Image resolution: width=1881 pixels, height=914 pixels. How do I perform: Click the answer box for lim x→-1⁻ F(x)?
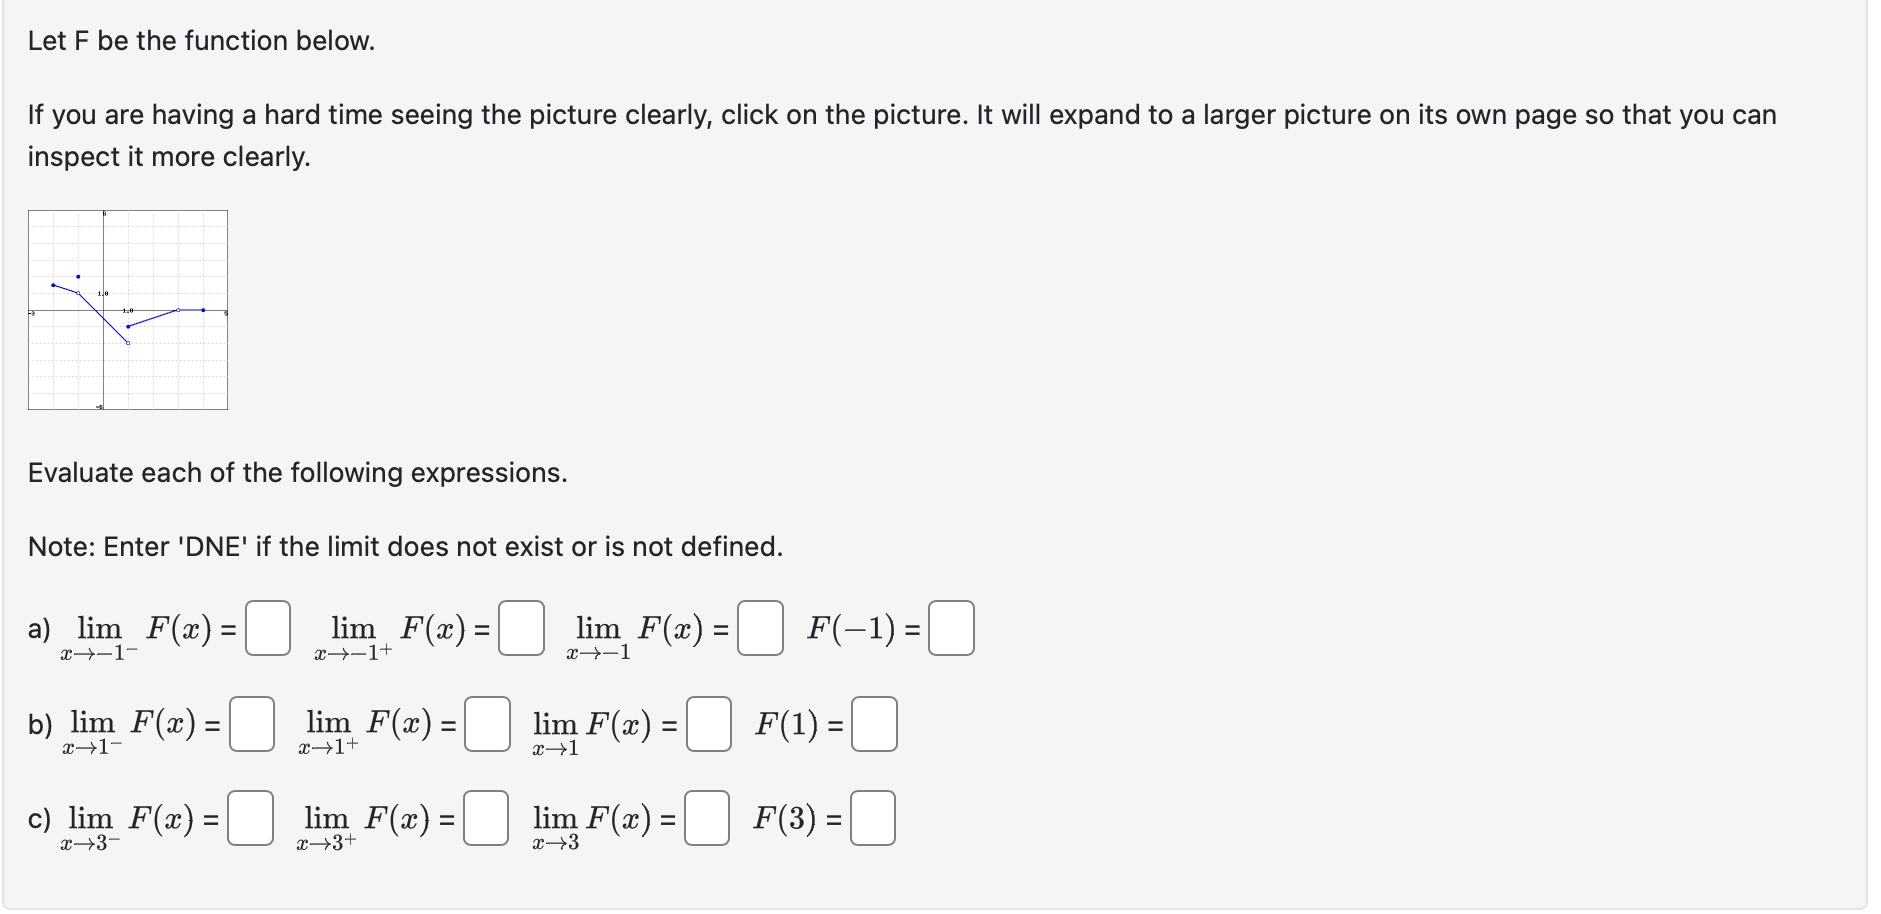(x=268, y=626)
